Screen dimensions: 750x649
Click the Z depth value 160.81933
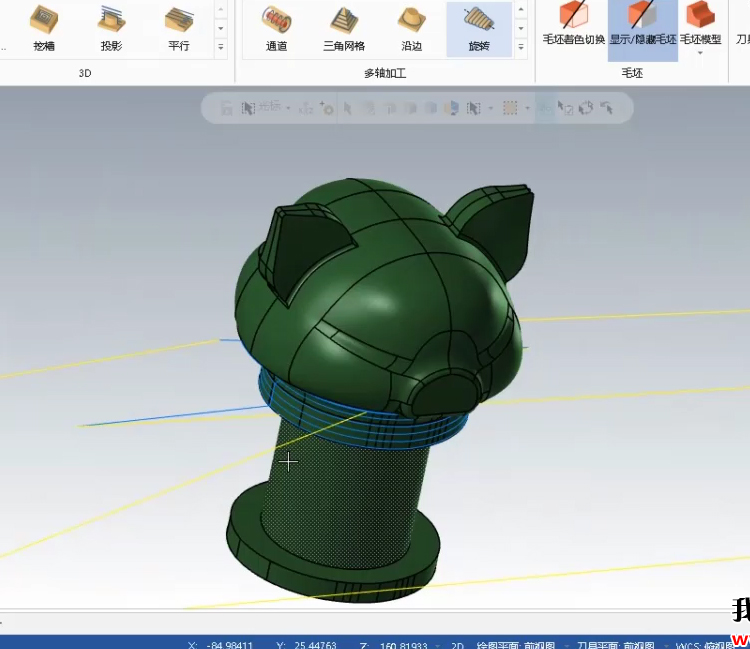(x=403, y=645)
